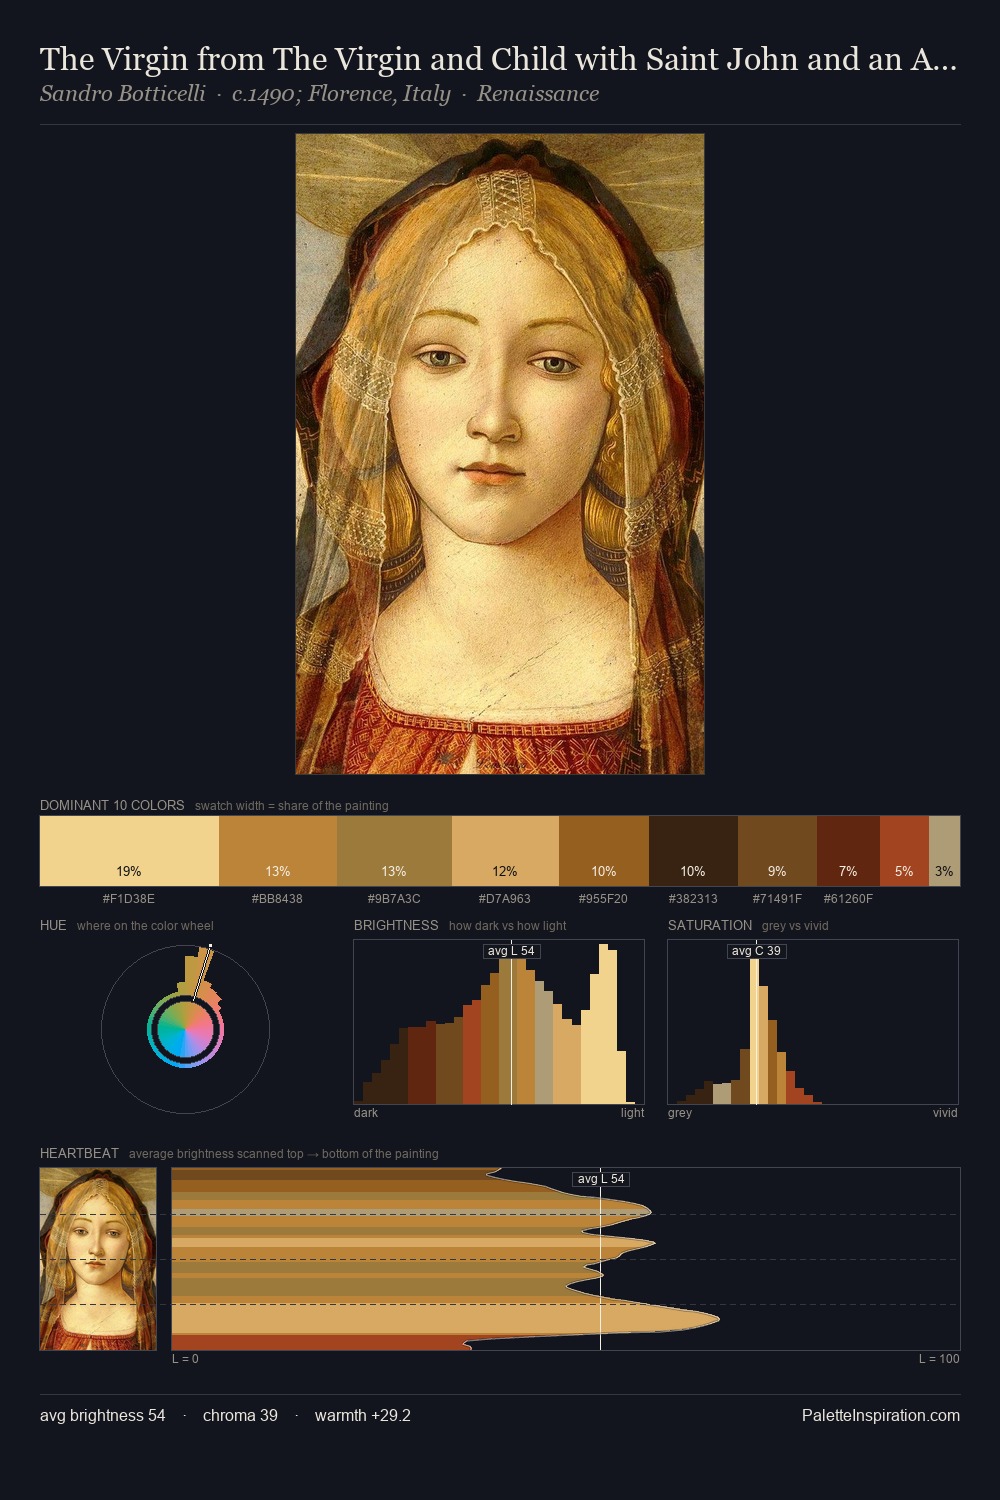
Task: Click the 'avg C 39' saturation marker label
Action: pyautogui.click(x=756, y=951)
